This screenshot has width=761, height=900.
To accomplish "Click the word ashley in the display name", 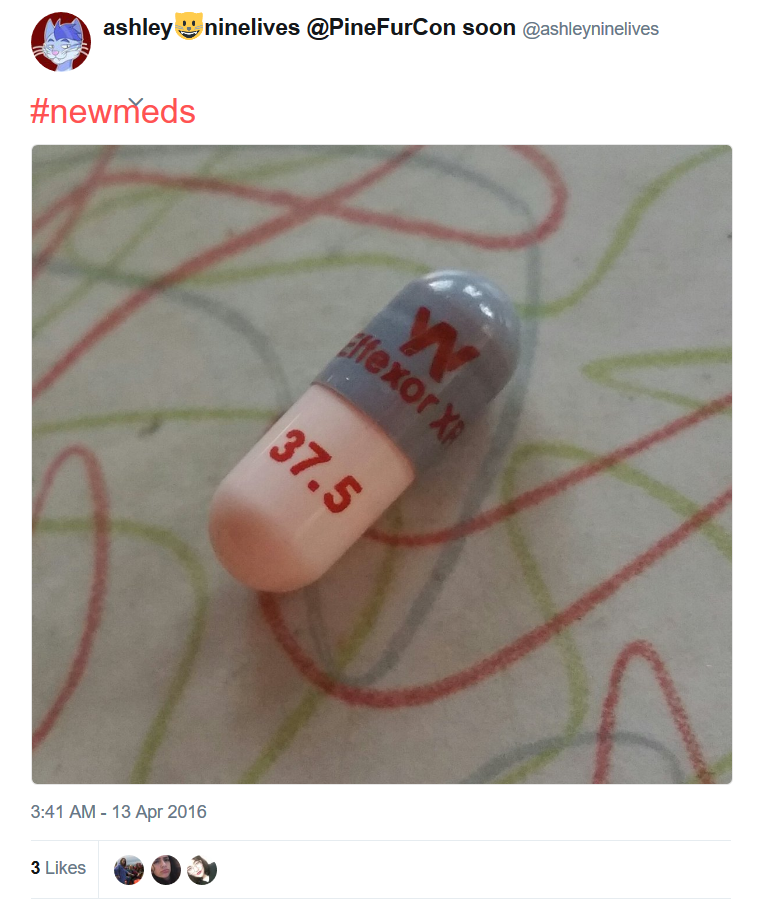I will (138, 28).
